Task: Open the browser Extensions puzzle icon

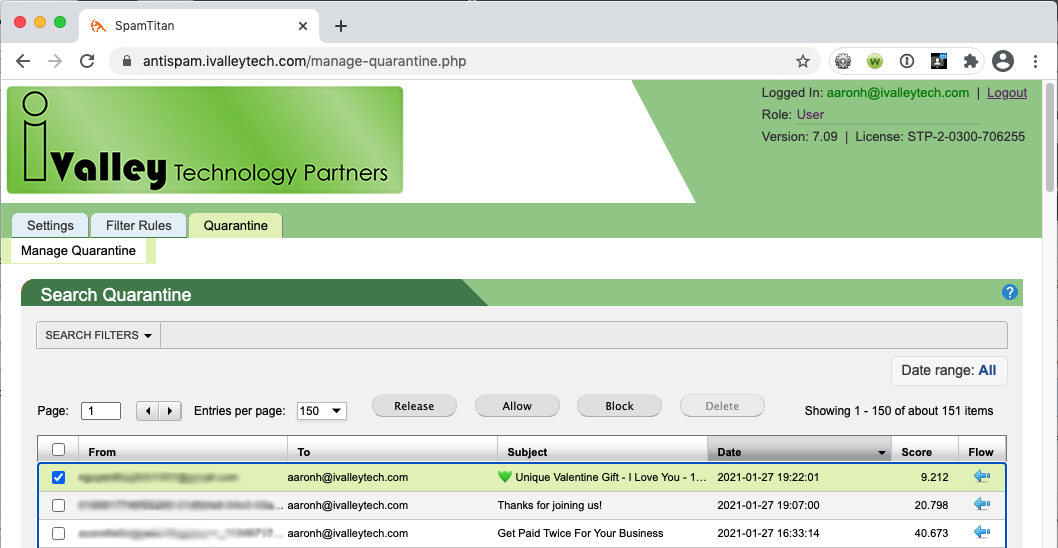Action: [969, 61]
